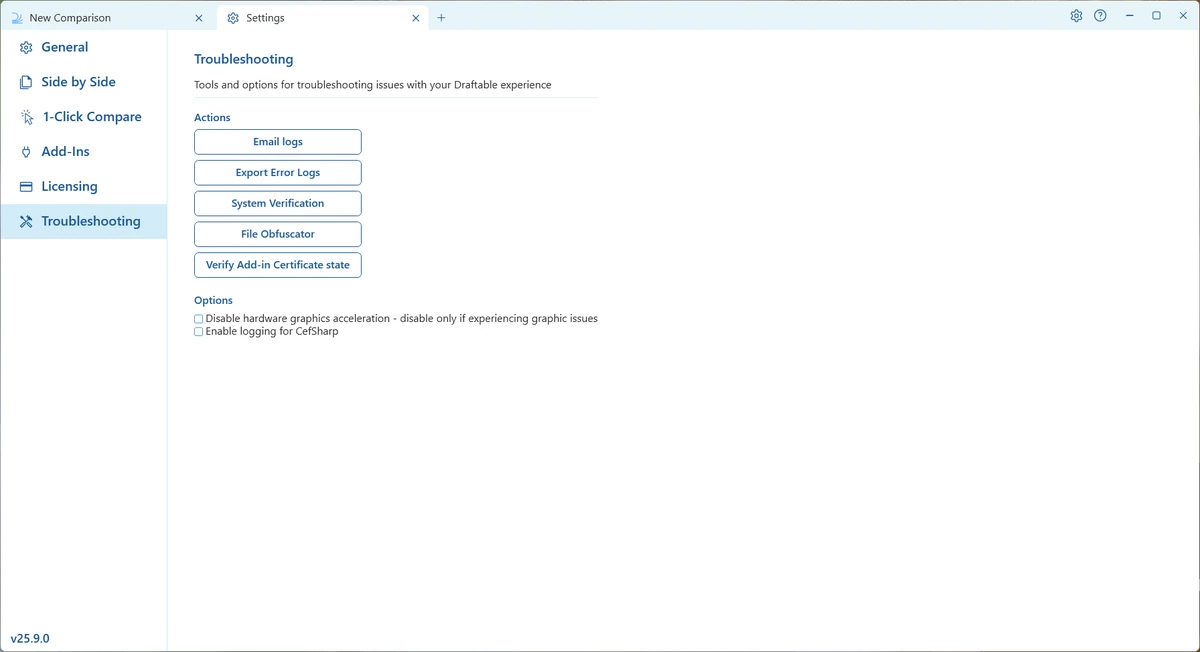Viewport: 1200px width, 652px height.
Task: Click the Email logs button
Action: pos(278,142)
